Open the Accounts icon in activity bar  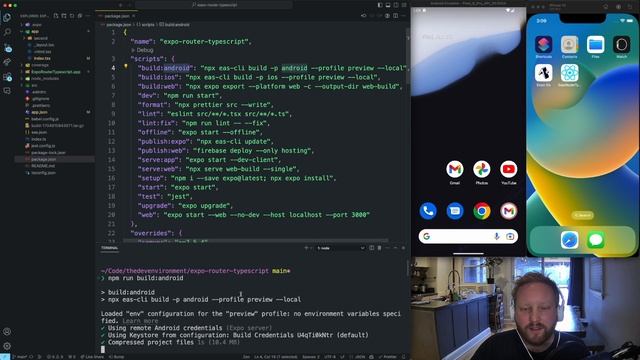click(x=7, y=332)
